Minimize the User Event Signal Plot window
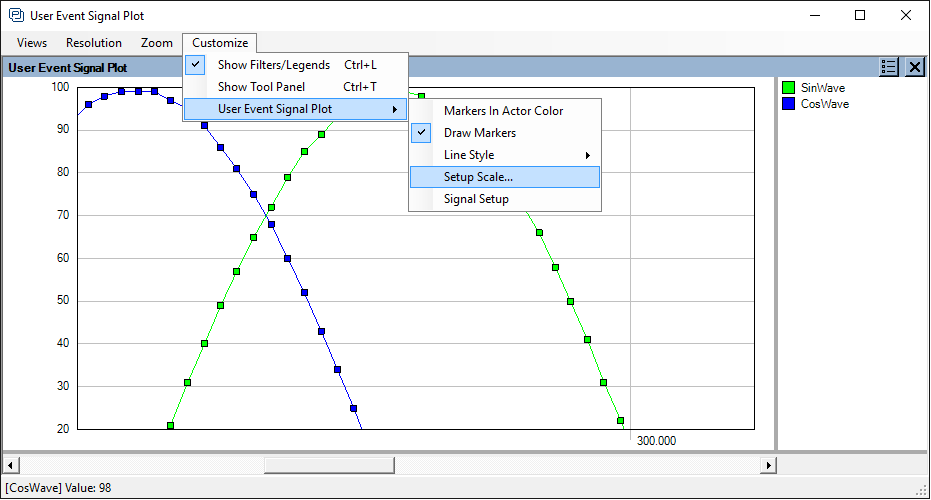The image size is (931, 500). (815, 15)
